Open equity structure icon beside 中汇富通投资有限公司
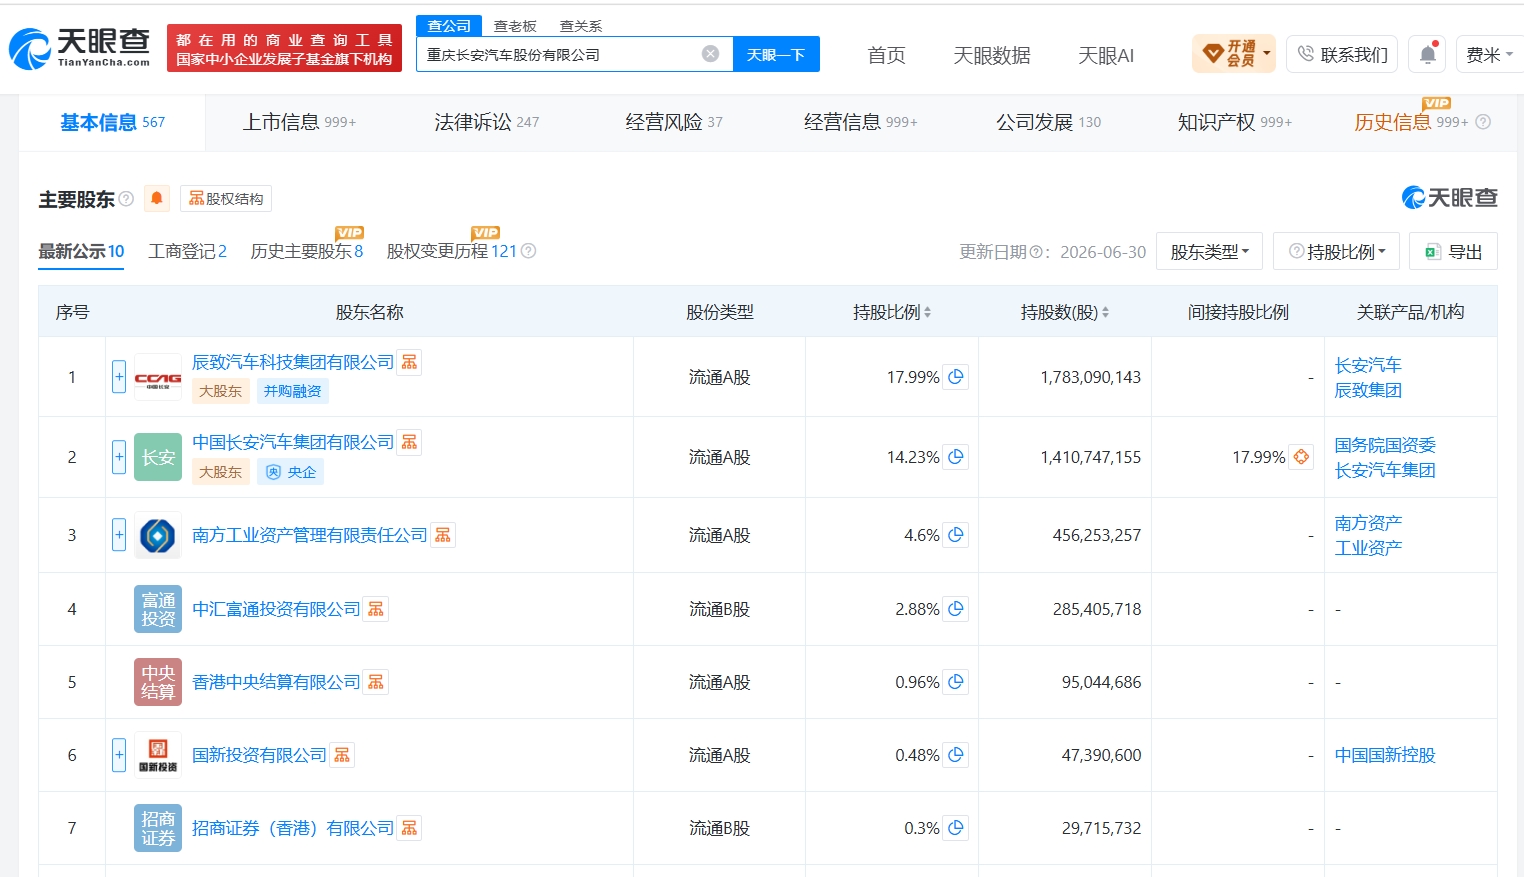 pyautogui.click(x=376, y=609)
